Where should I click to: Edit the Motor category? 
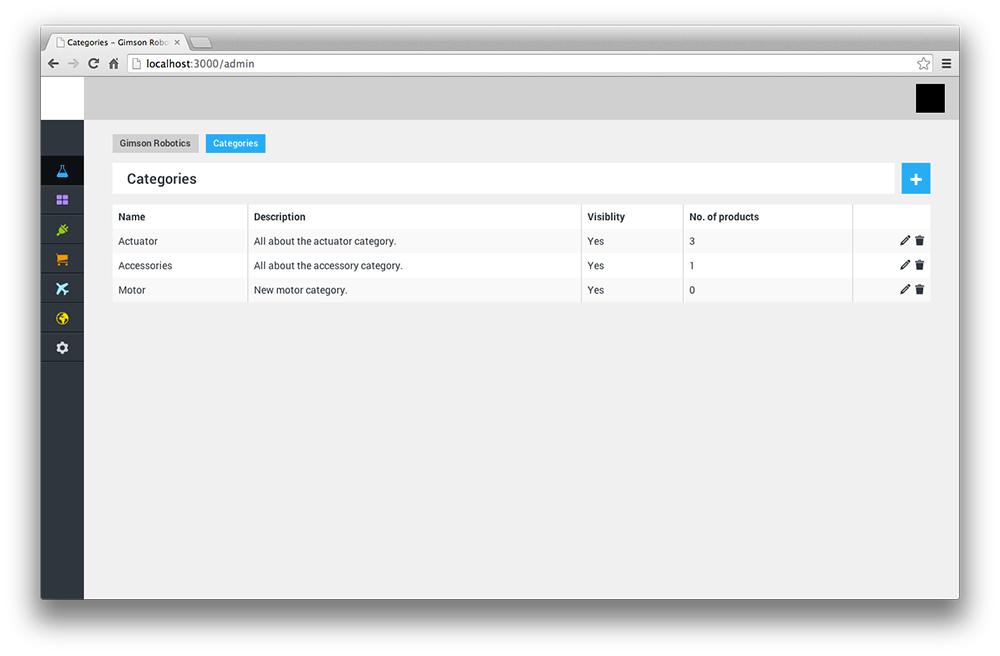[904, 289]
